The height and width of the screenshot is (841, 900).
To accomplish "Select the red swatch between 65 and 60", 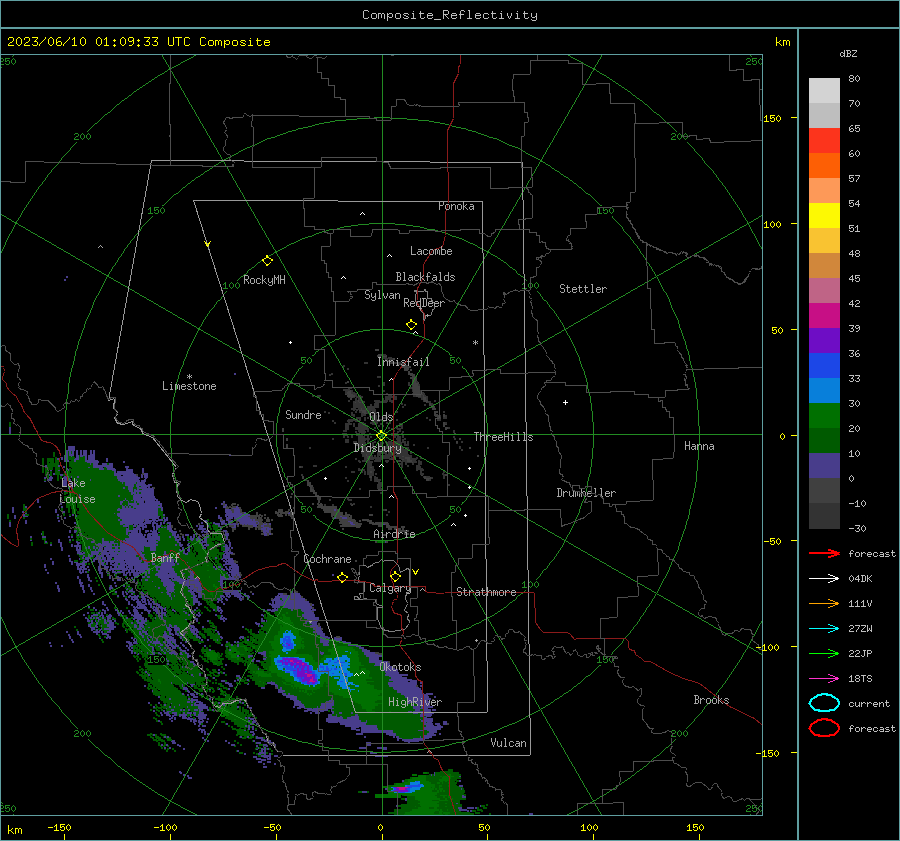I will [x=824, y=140].
